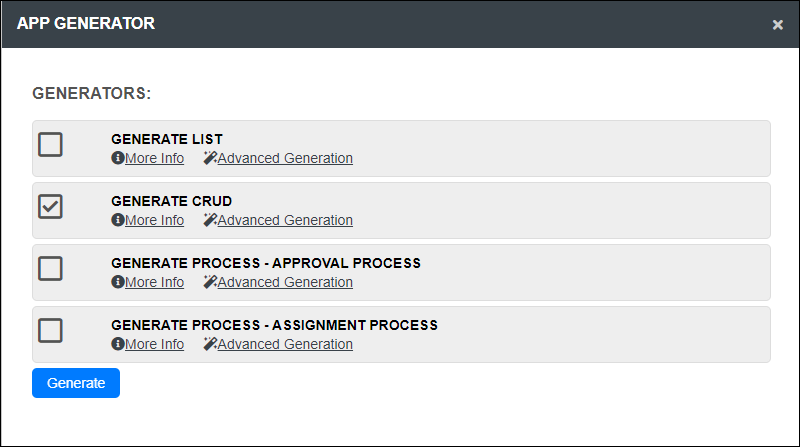Open More Info for Assignment Process
Viewport: 800px width, 447px height.
click(155, 344)
